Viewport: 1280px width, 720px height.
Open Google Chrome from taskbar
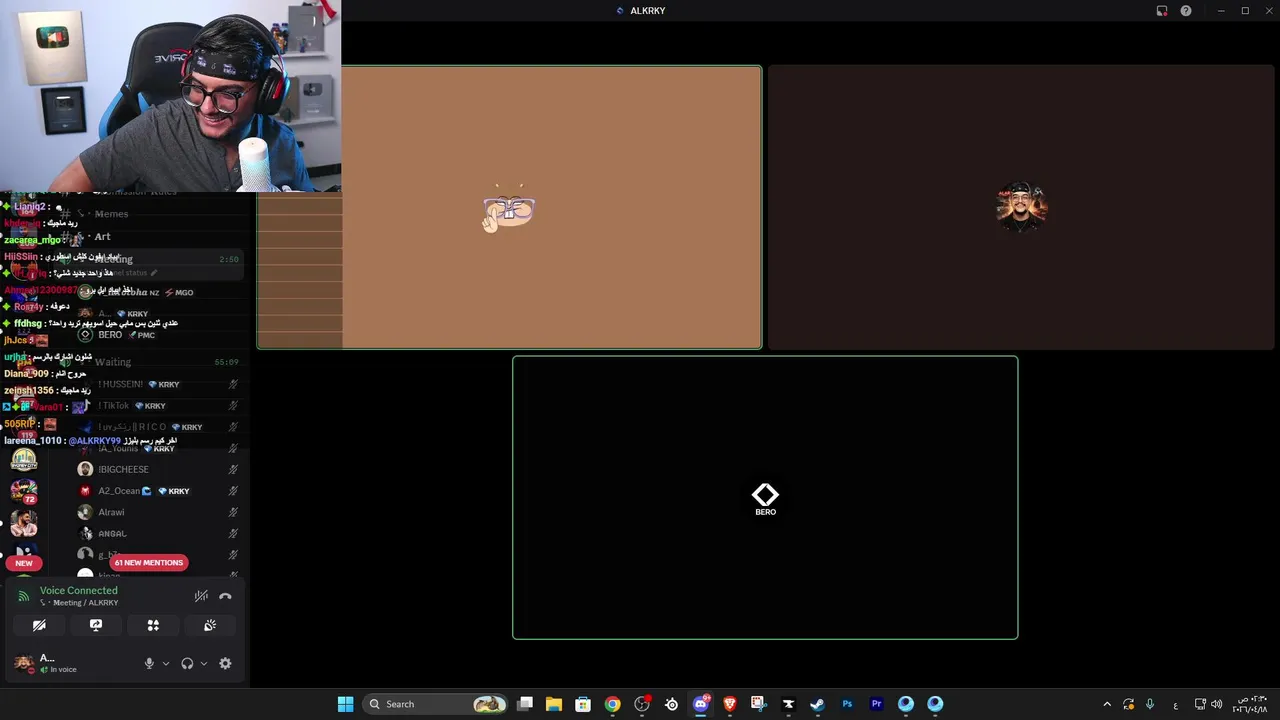[612, 704]
